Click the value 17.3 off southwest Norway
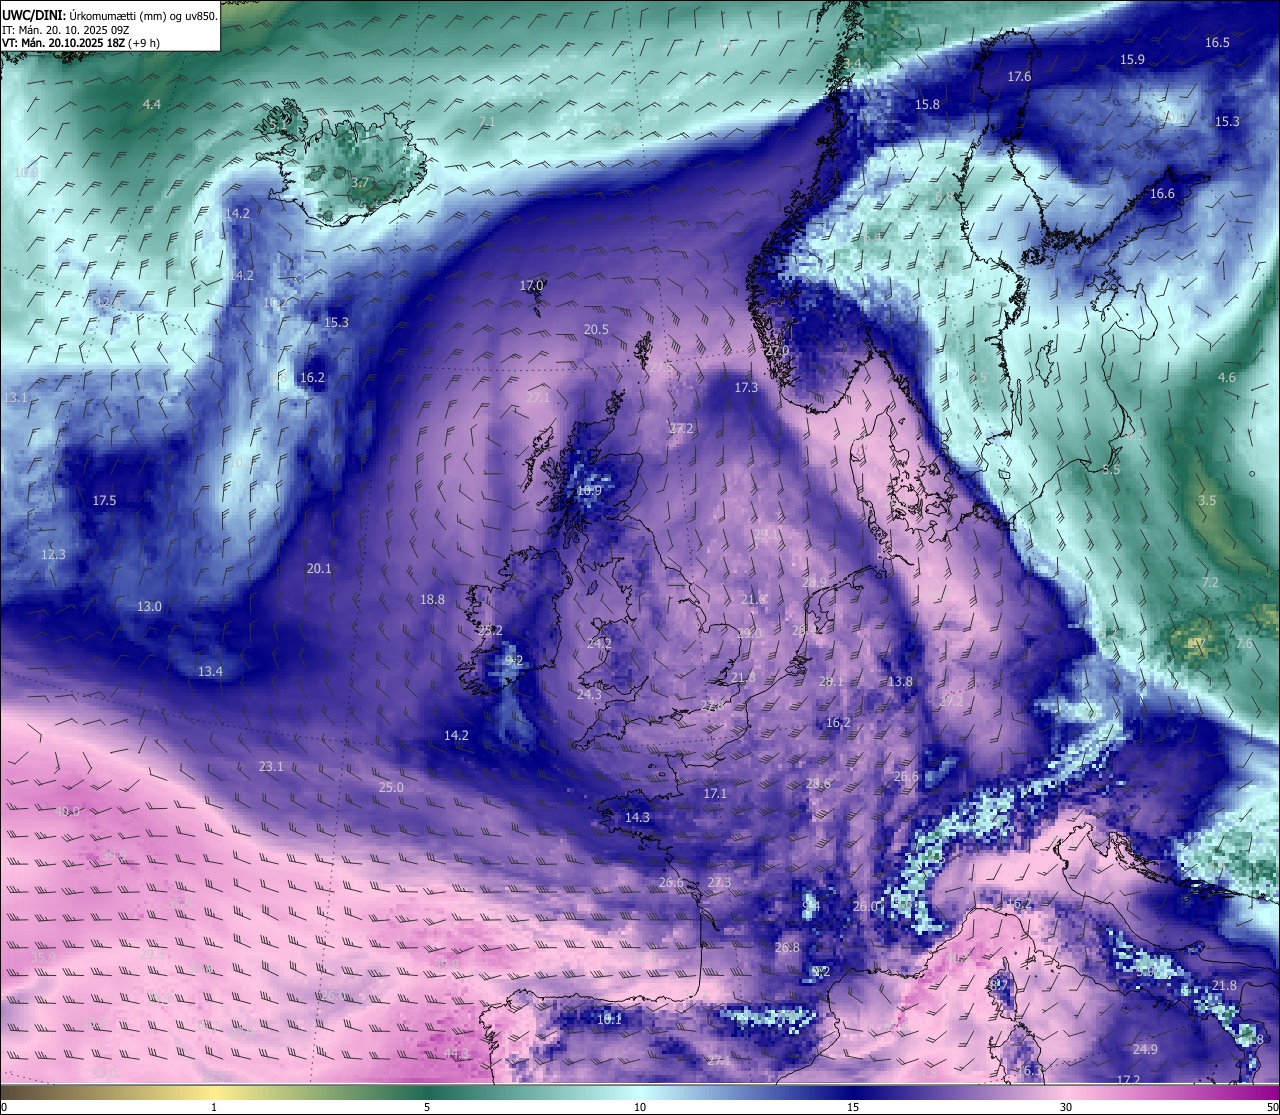Screen dimensions: 1280x1115 pos(746,387)
